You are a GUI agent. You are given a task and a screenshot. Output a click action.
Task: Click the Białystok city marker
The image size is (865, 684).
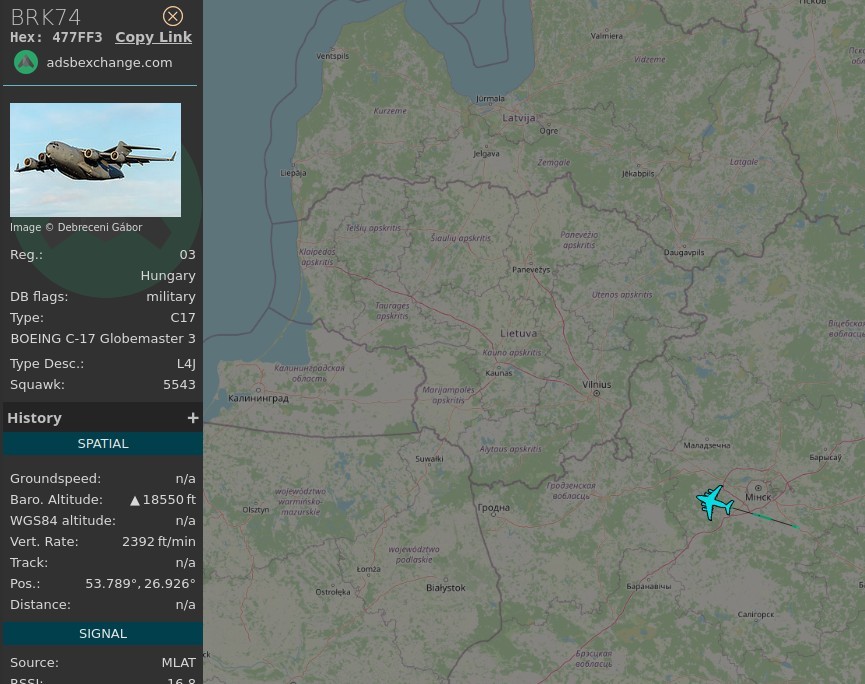tap(445, 580)
